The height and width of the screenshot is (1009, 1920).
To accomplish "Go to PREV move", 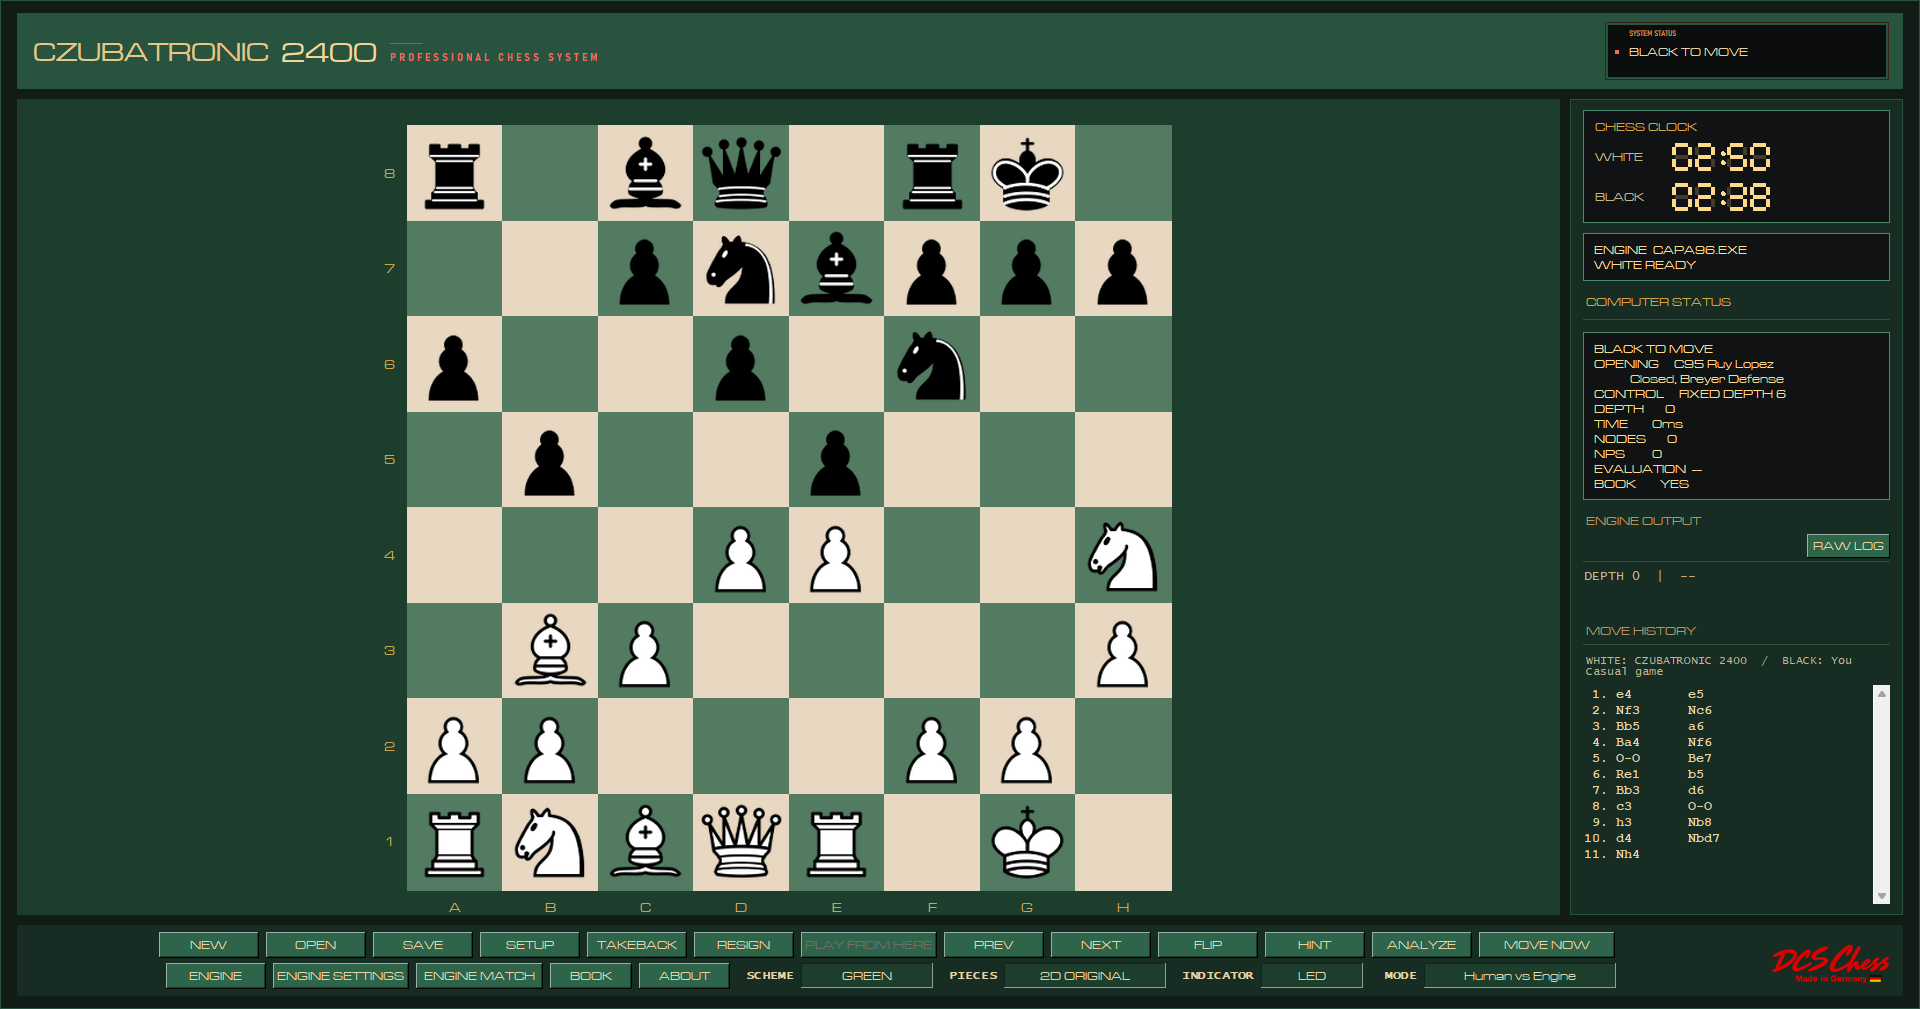I will 993,945.
